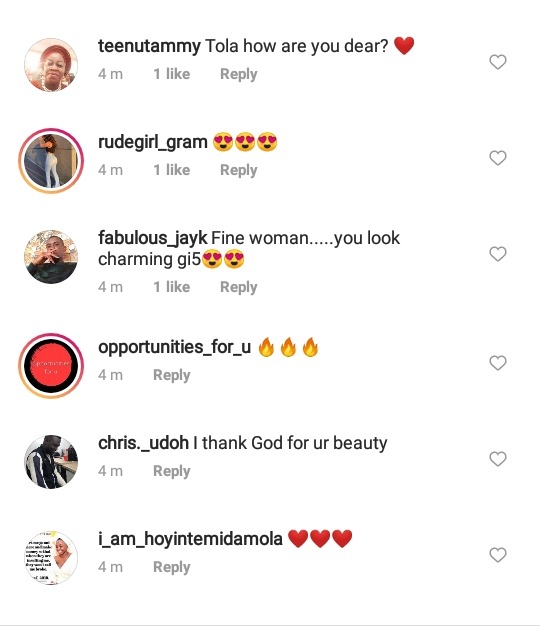Open chris._udoh username link
The height and width of the screenshot is (639, 540).
tap(143, 443)
